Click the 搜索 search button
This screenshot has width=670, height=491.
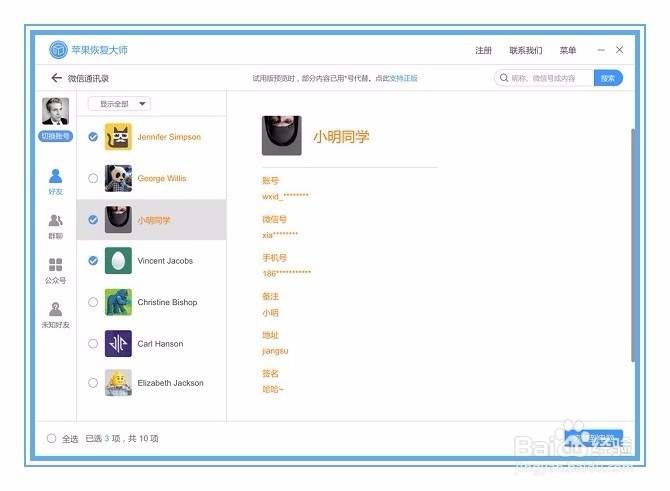click(608, 78)
